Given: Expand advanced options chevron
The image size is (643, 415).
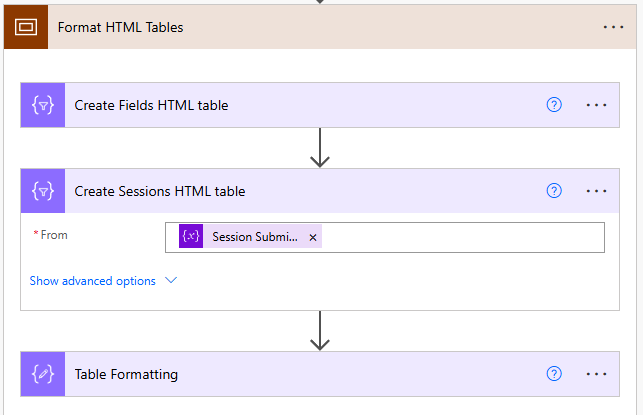Looking at the screenshot, I should (x=171, y=281).
